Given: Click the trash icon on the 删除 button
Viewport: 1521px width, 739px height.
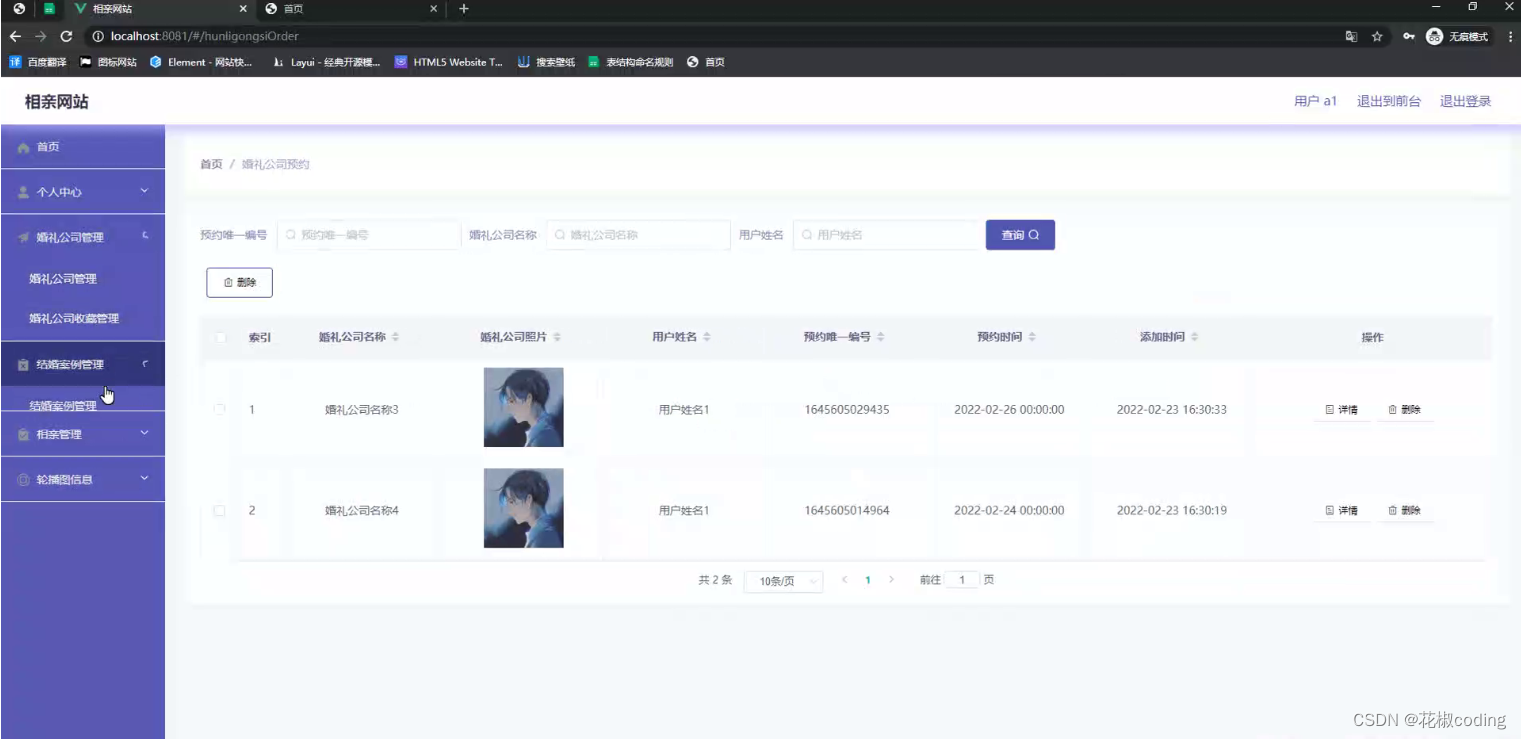Looking at the screenshot, I should [x=228, y=282].
